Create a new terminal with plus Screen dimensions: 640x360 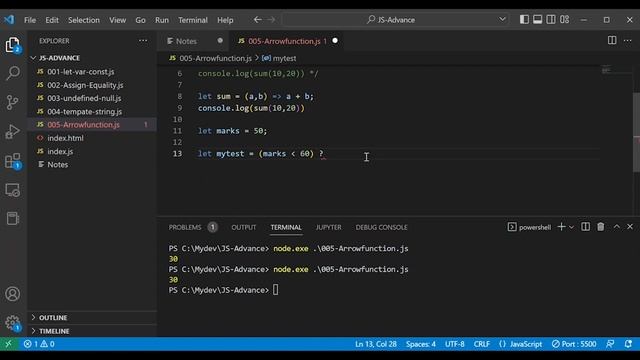(x=561, y=227)
